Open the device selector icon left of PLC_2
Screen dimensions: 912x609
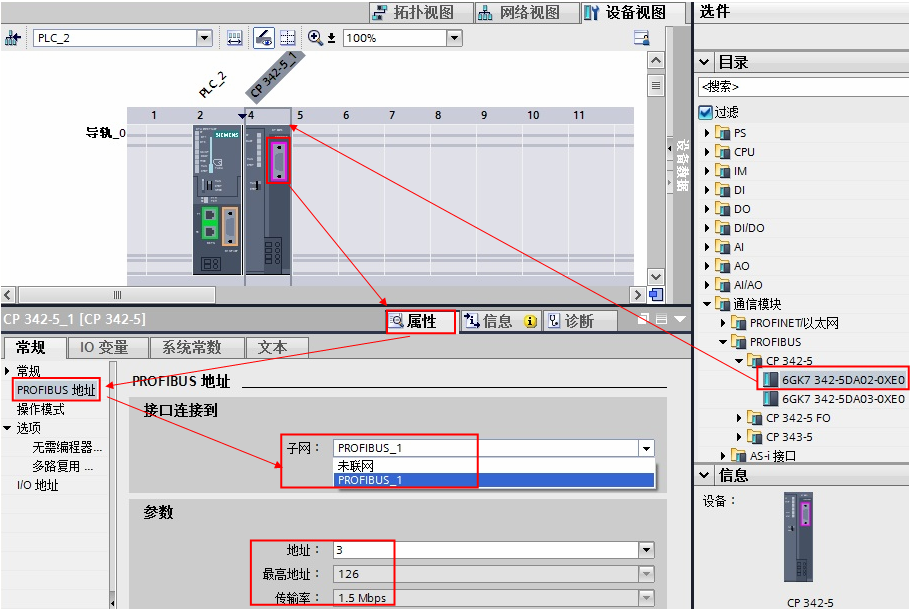[12, 38]
